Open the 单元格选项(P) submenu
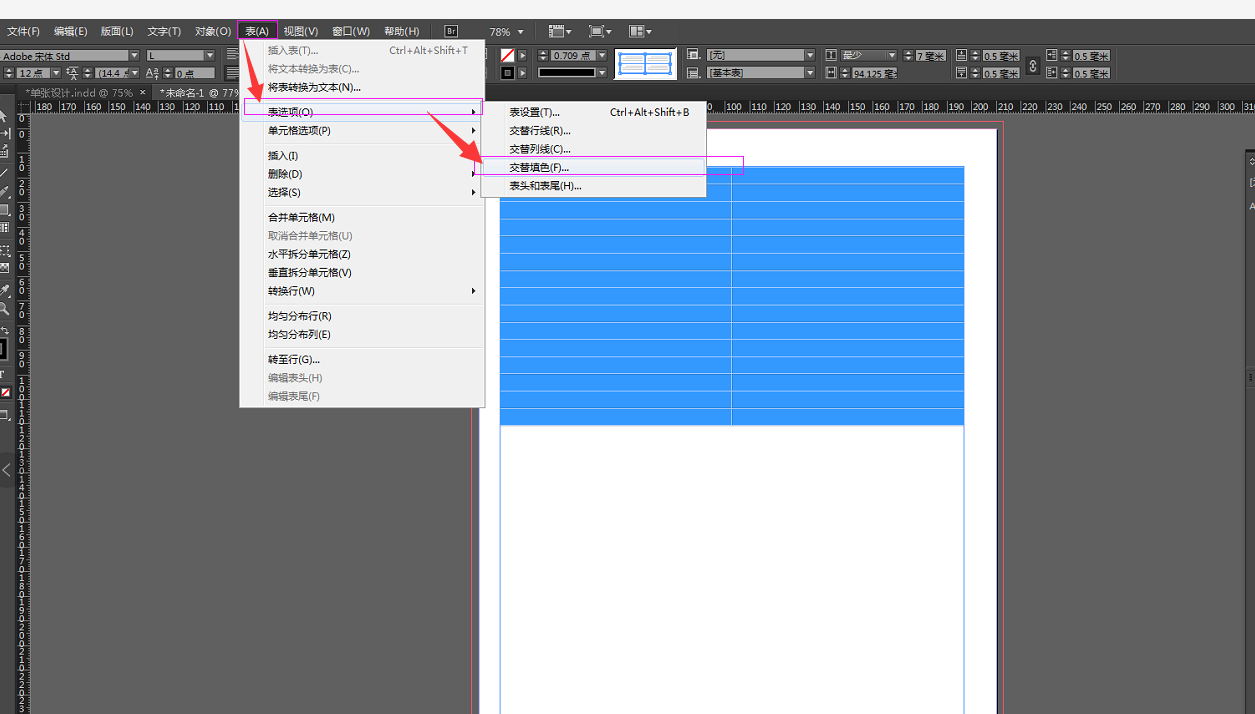Image resolution: width=1255 pixels, height=714 pixels. click(x=299, y=130)
